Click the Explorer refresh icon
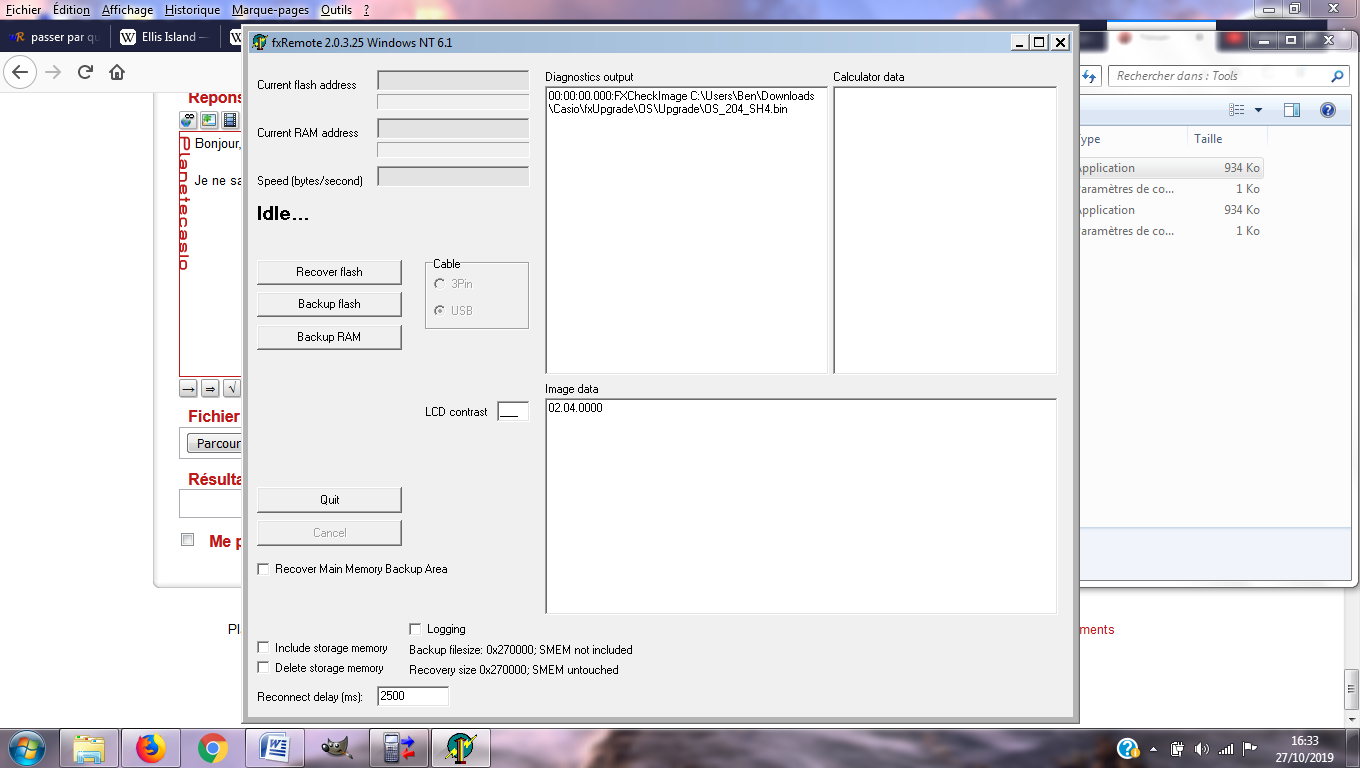 [x=1092, y=76]
